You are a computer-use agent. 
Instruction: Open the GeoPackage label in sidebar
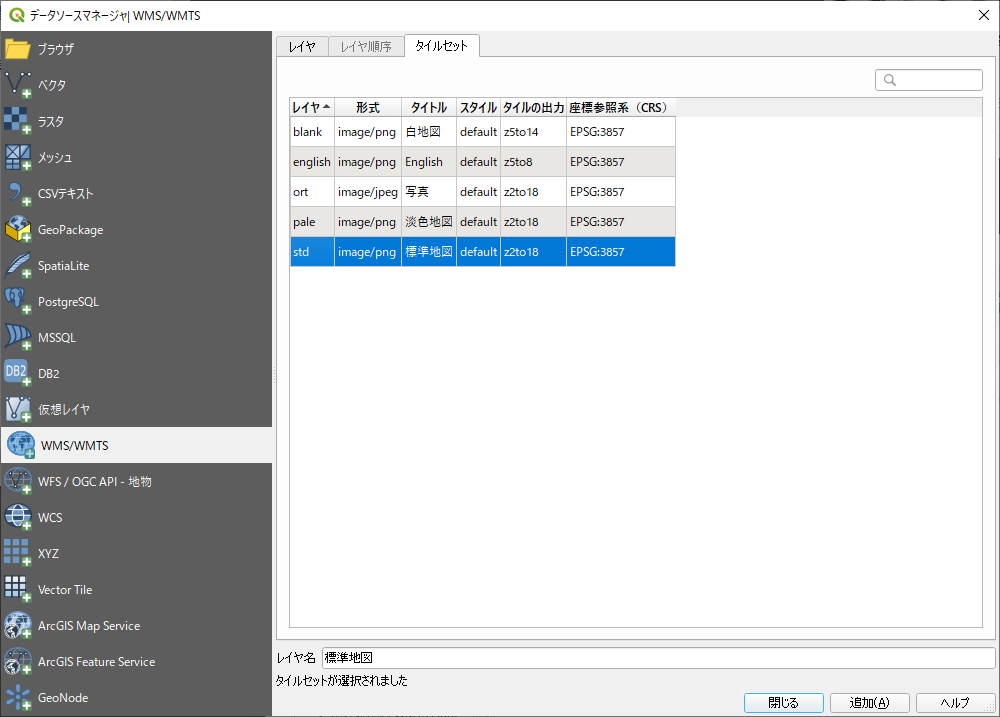point(70,230)
